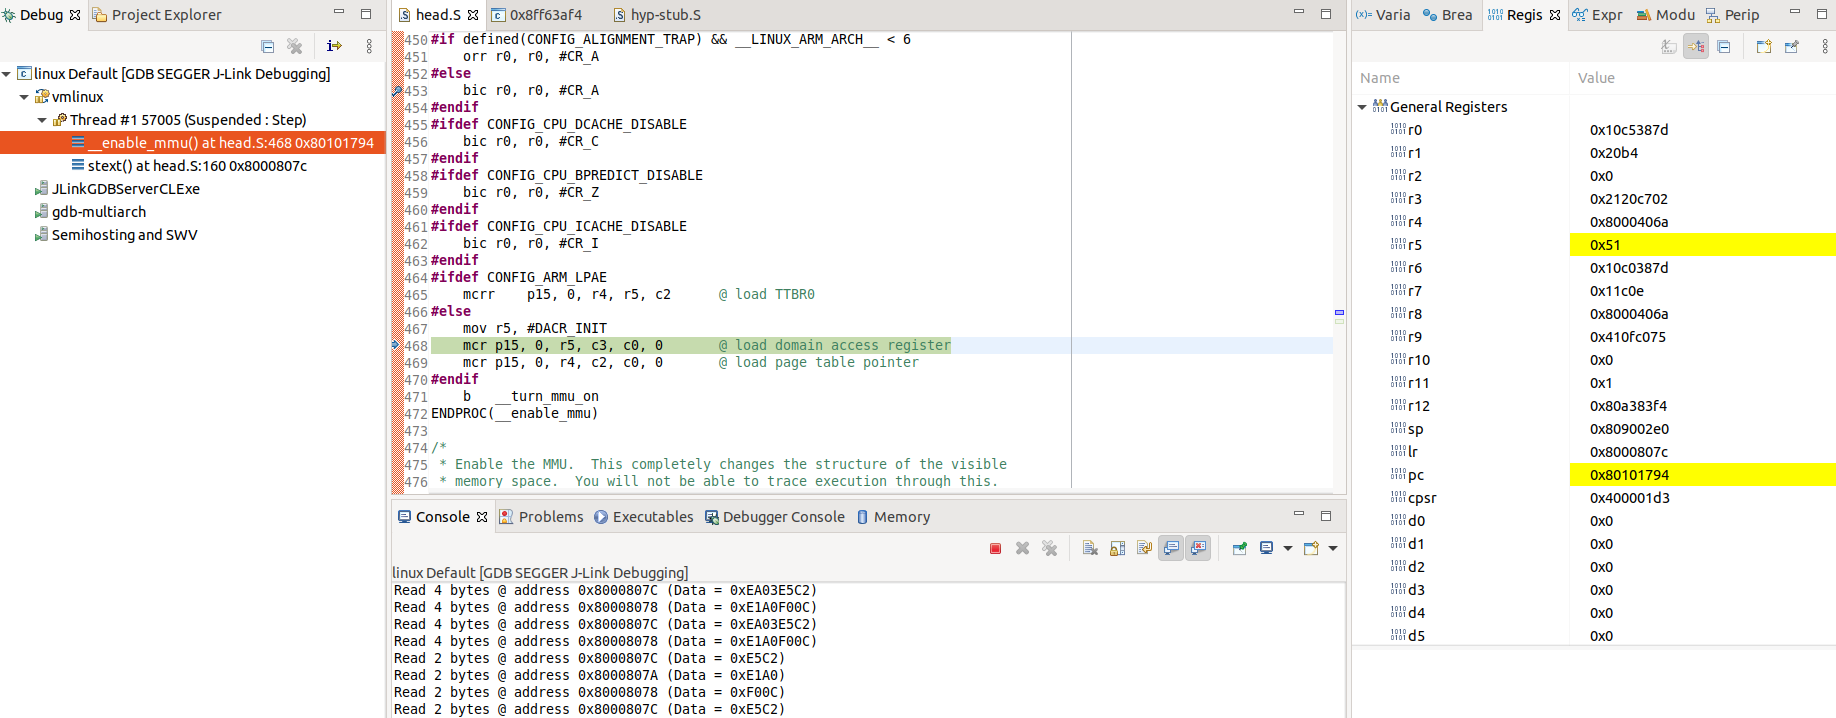
Task: Select the cpsr register row
Action: (1595, 498)
